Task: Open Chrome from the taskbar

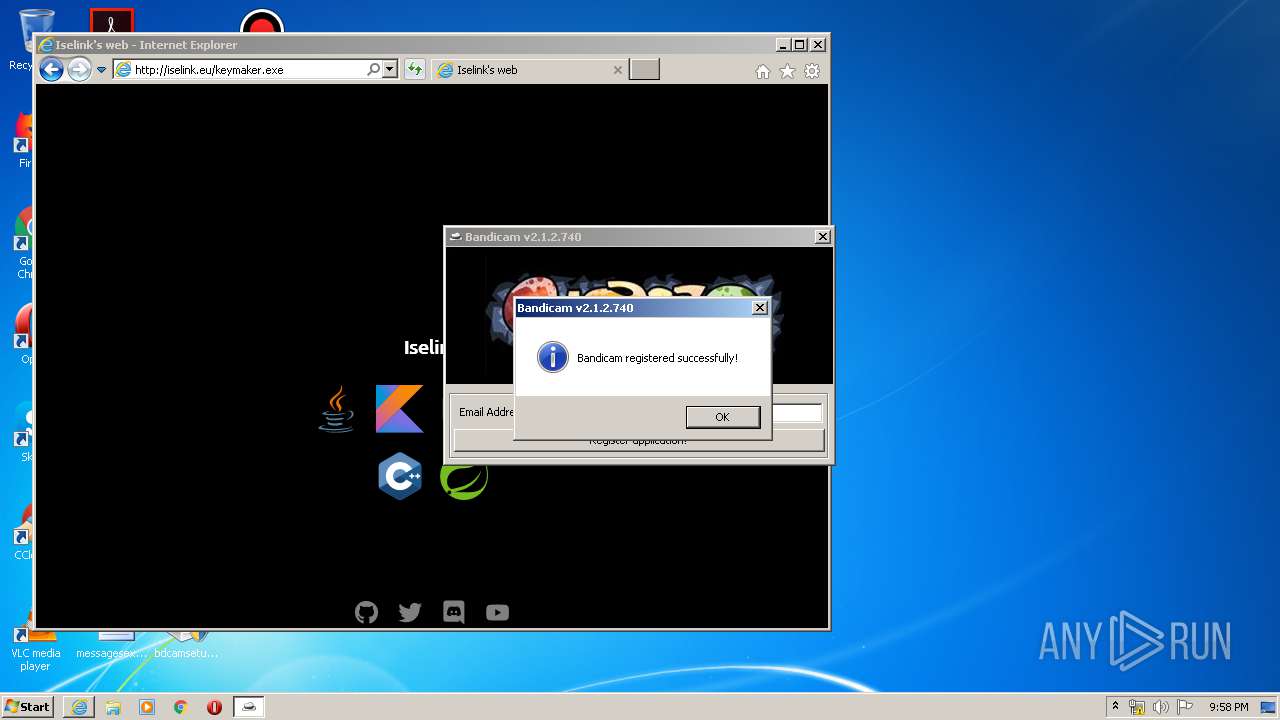Action: pyautogui.click(x=181, y=707)
